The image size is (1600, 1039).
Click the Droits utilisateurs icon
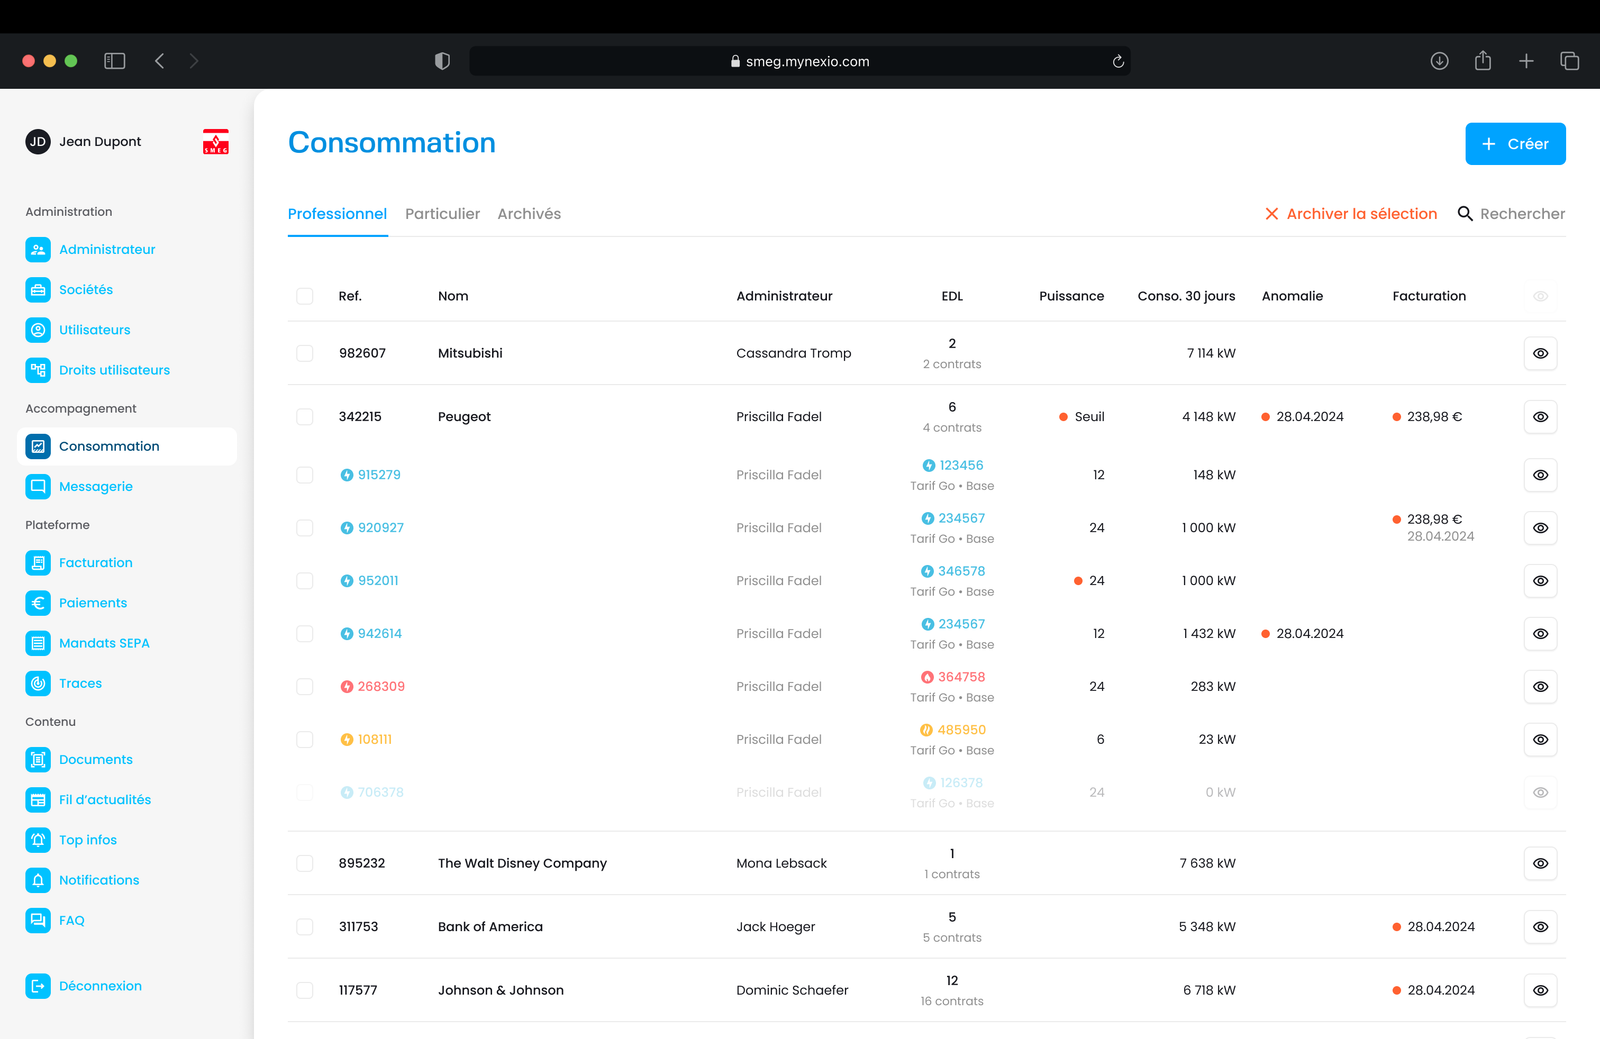[x=38, y=370]
